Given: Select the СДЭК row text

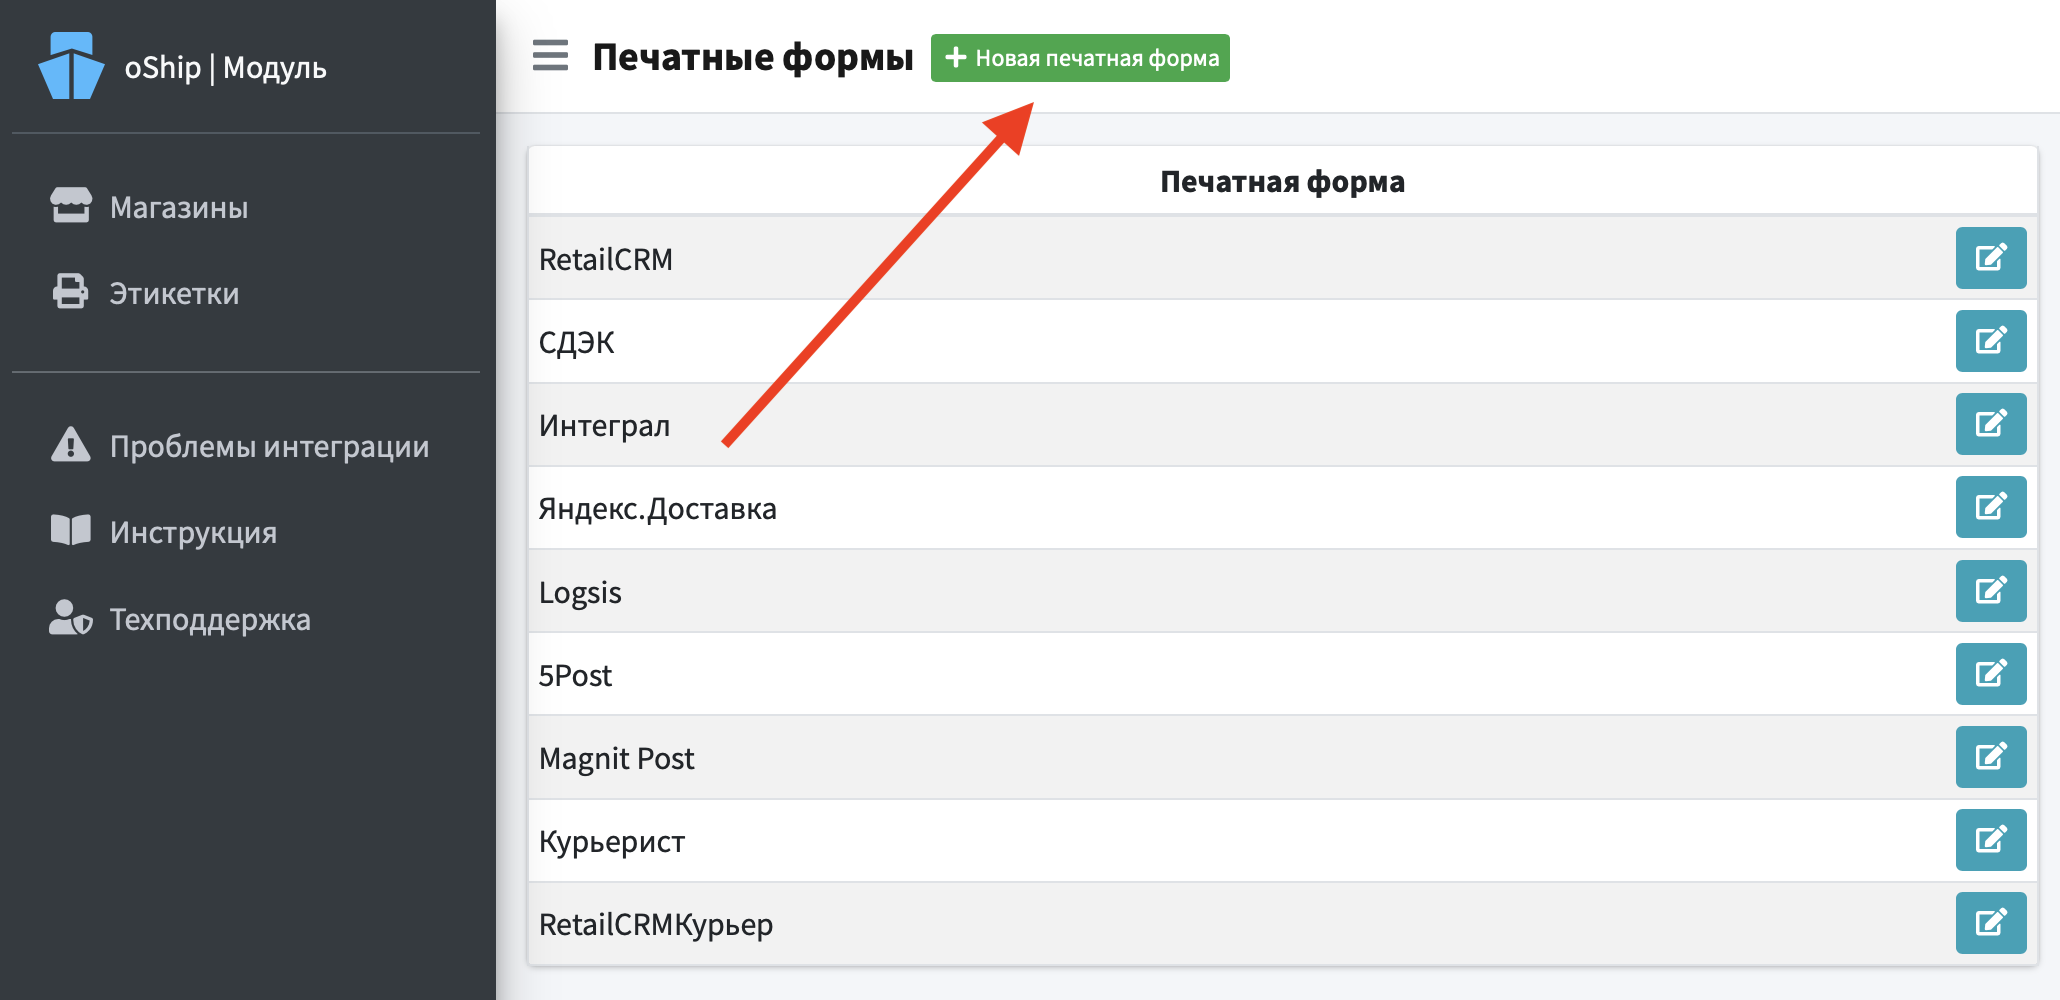Looking at the screenshot, I should (577, 342).
